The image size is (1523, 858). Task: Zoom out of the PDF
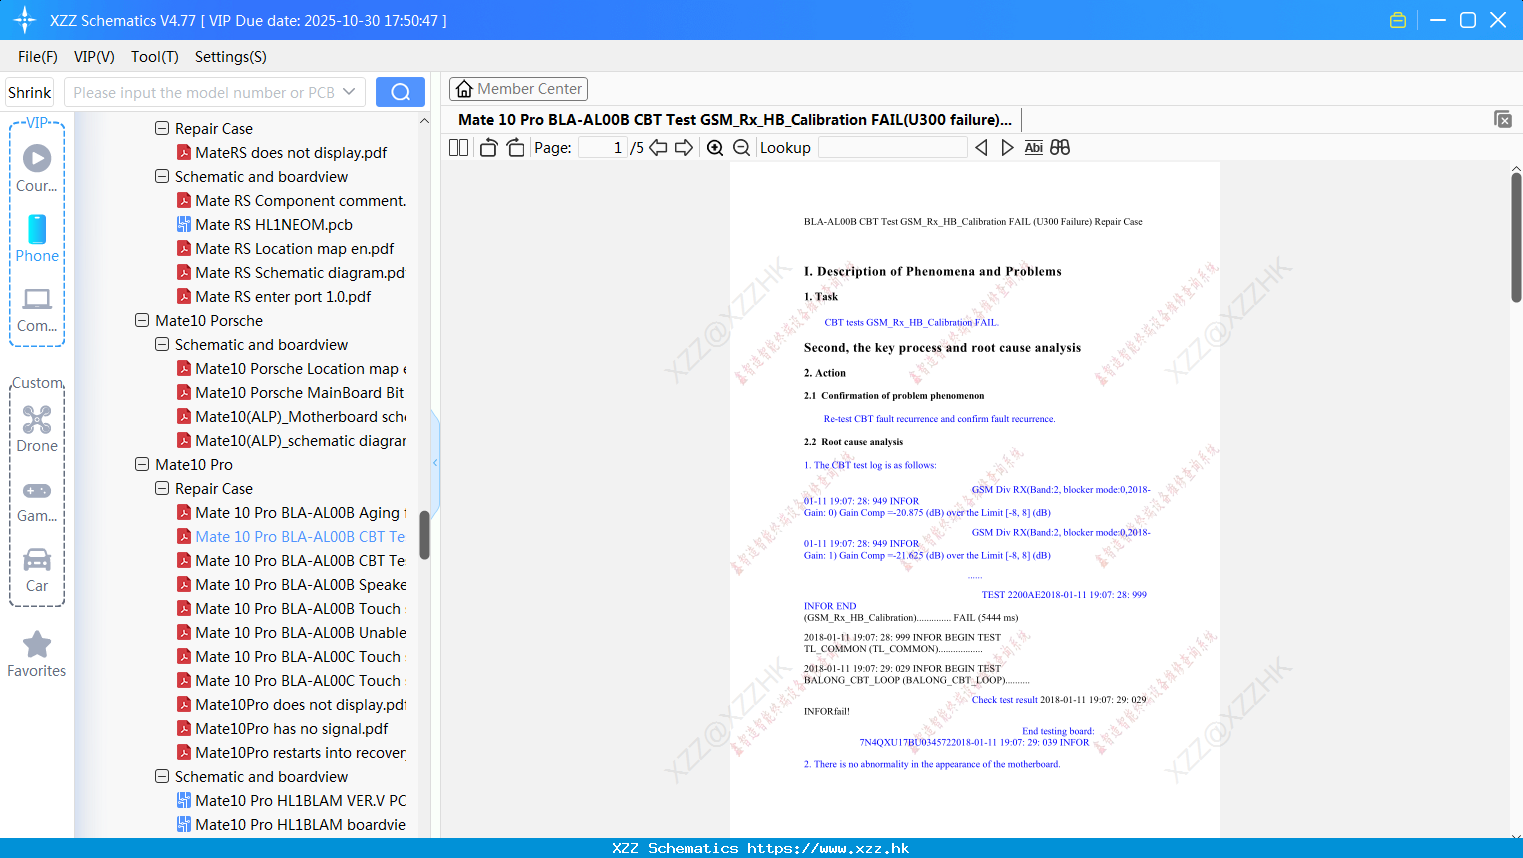(x=741, y=148)
